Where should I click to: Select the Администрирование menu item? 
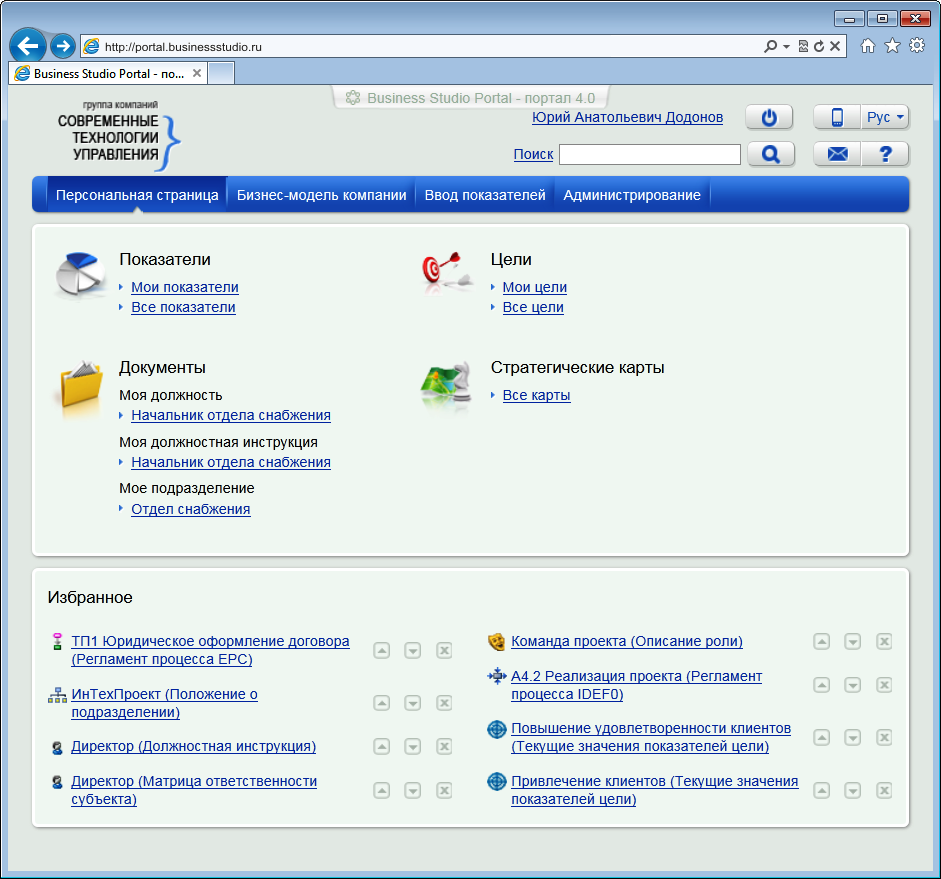click(632, 195)
